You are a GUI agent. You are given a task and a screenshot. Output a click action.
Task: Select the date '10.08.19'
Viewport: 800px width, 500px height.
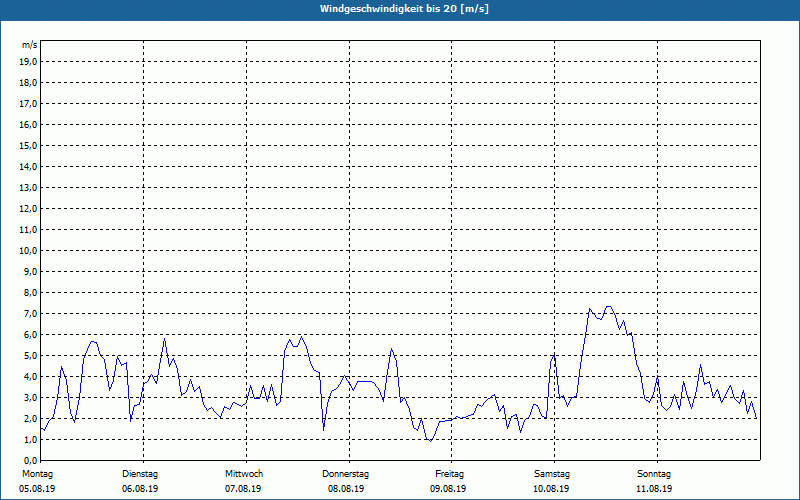[551, 489]
